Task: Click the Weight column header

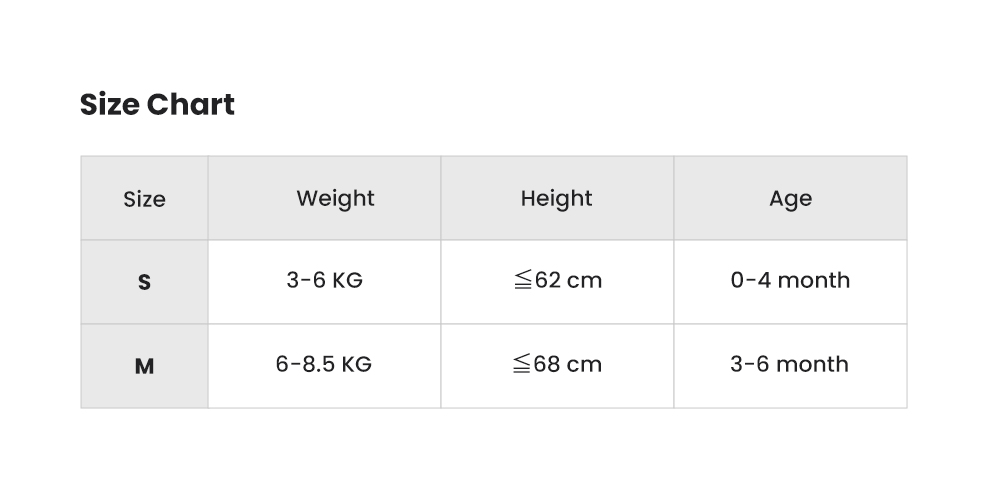Action: point(335,198)
